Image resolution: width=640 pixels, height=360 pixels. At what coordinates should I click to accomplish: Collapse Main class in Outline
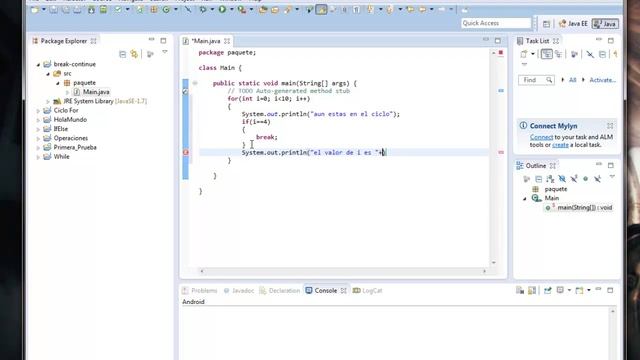525,198
